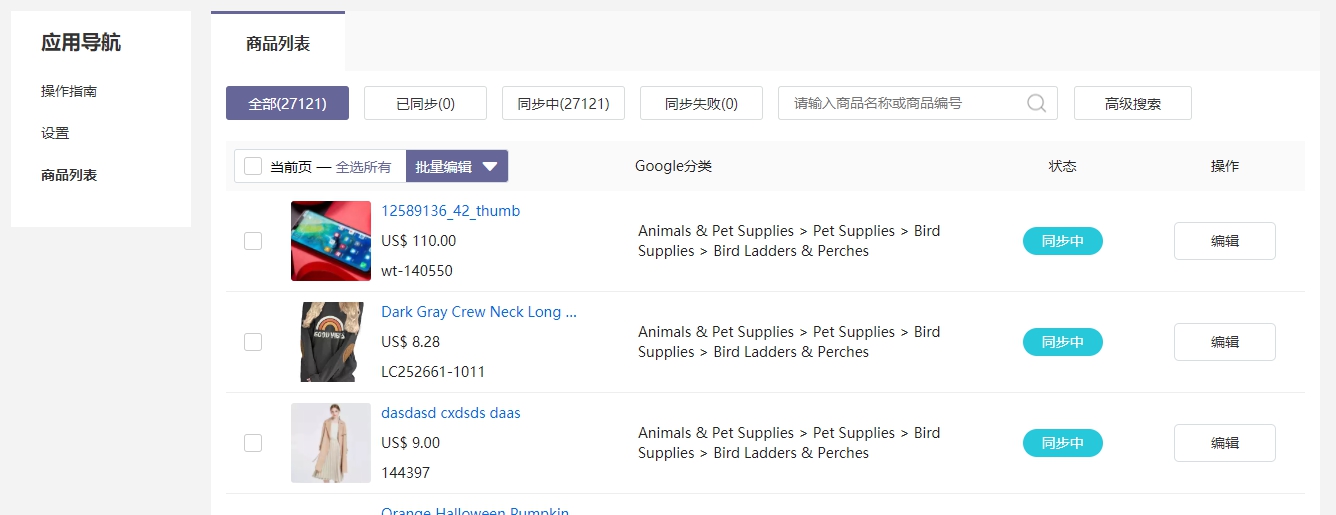Toggle checkbox for dasdasd cxdsds daas
The width and height of the screenshot is (1336, 515).
pyautogui.click(x=253, y=443)
